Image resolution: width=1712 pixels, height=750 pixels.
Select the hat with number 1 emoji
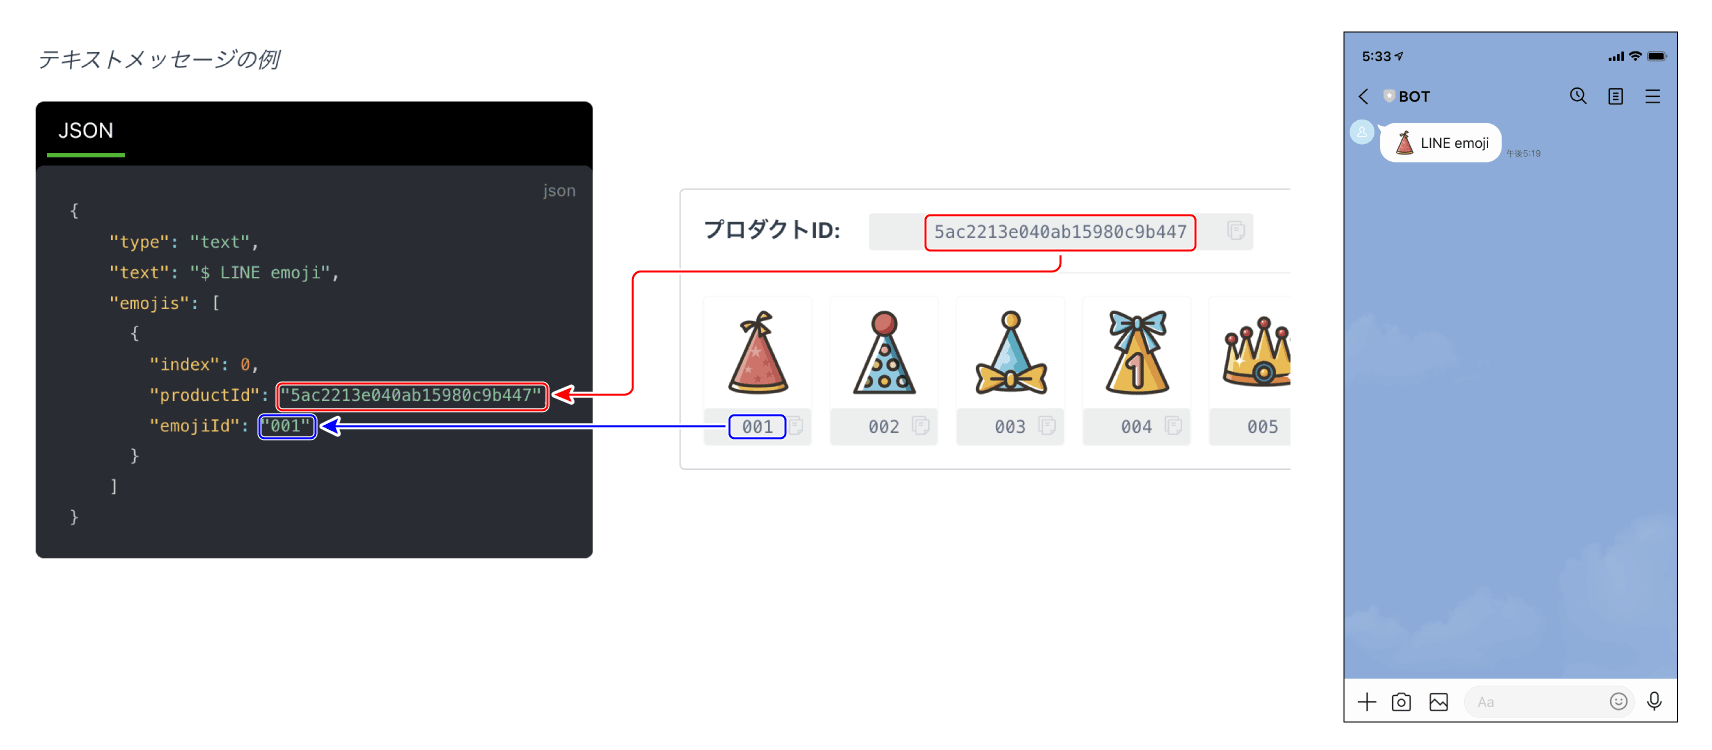pos(1137,353)
